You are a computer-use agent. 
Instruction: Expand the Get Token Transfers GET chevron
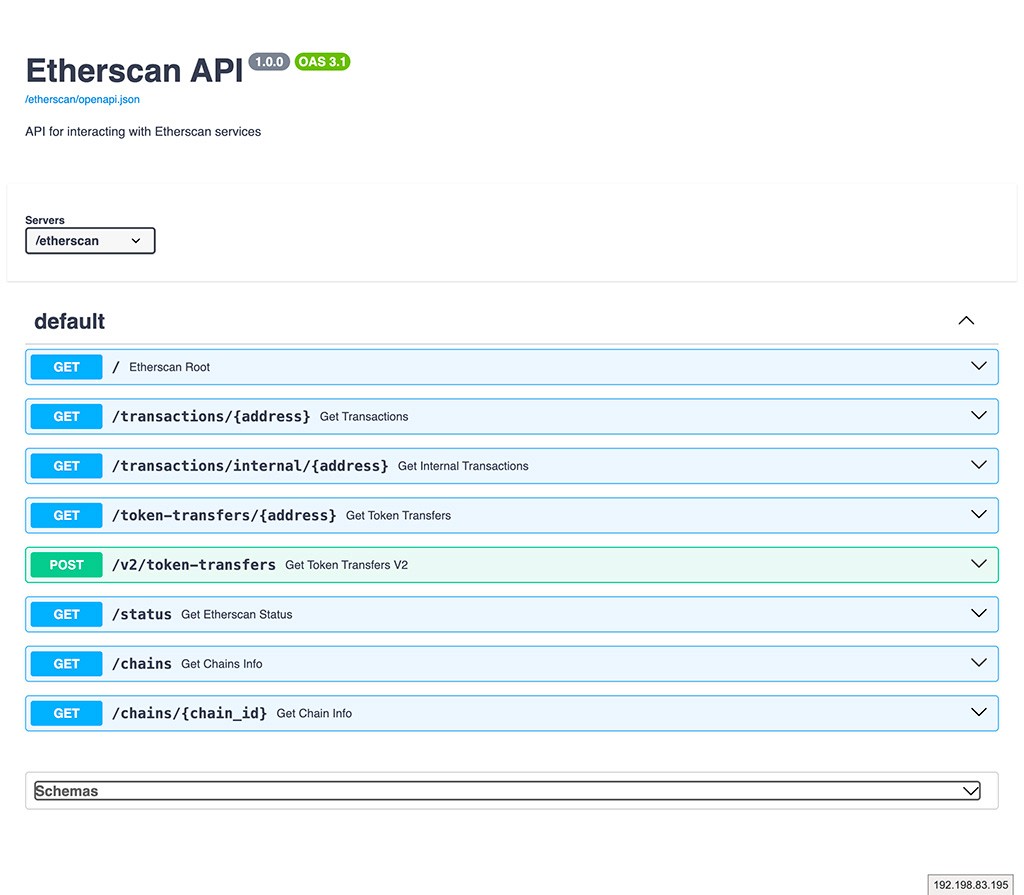978,514
